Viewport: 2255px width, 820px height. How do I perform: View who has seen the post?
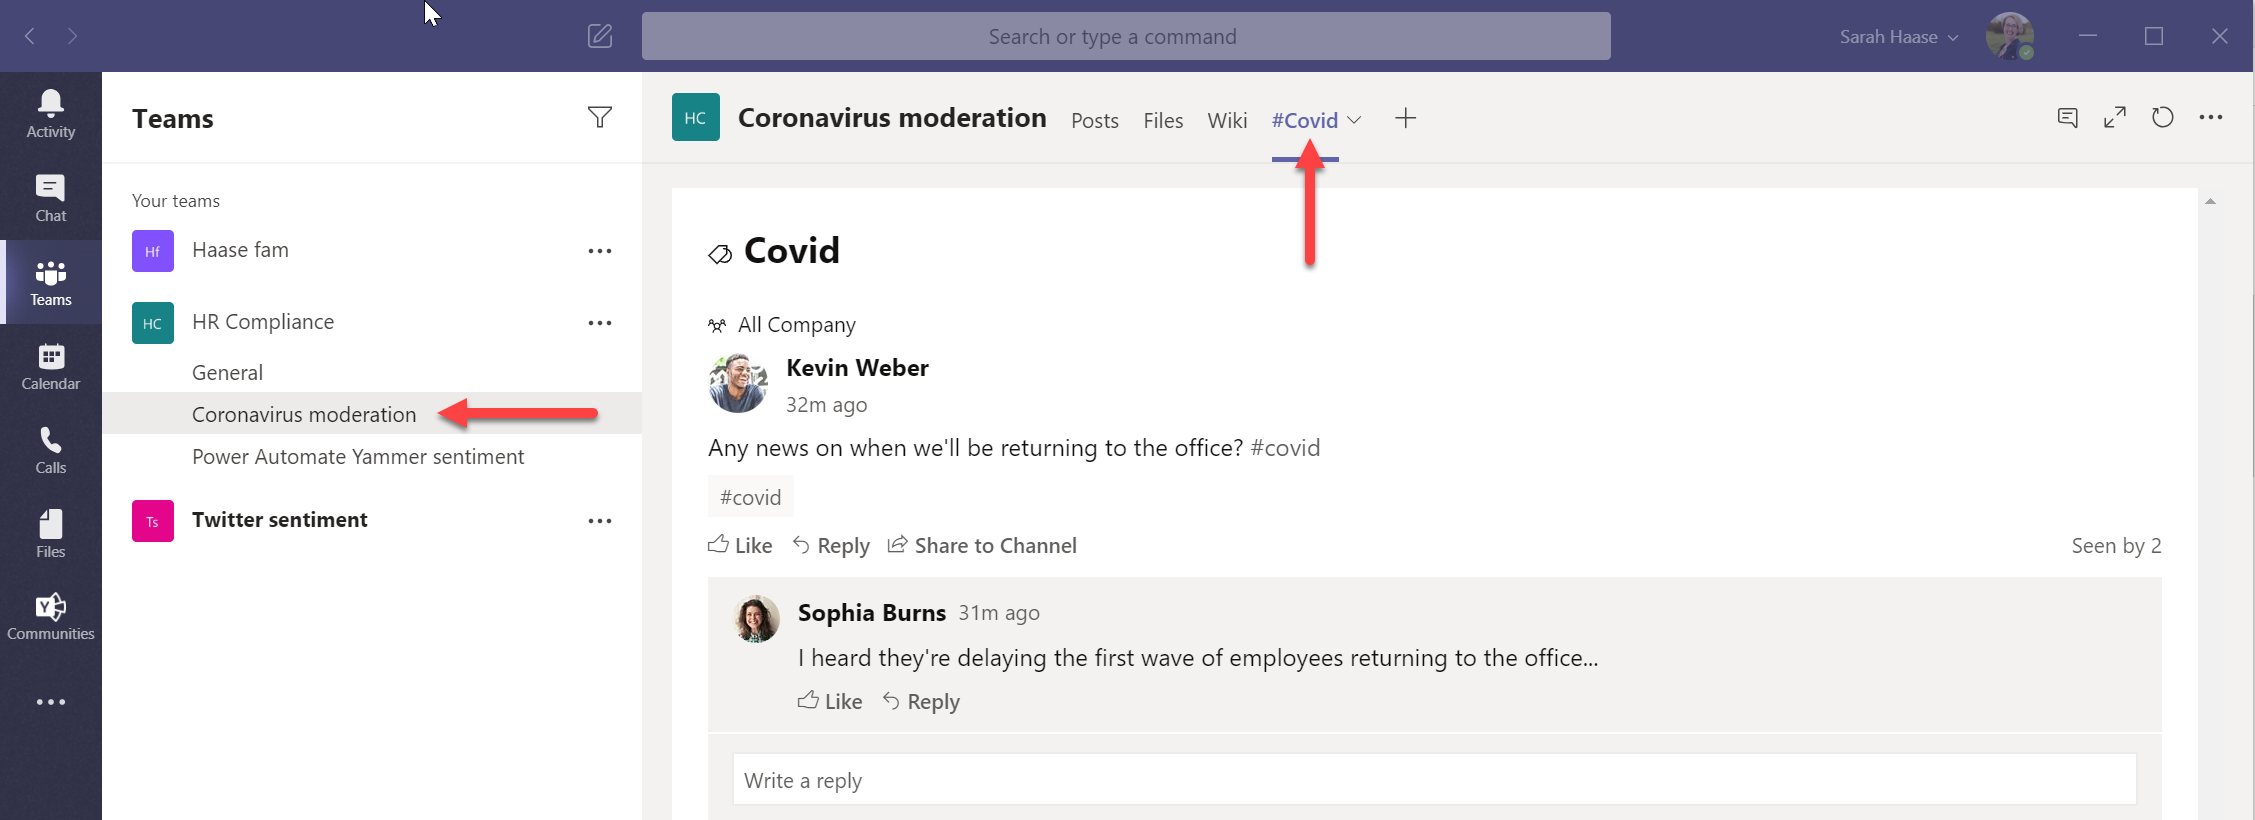pos(2116,546)
